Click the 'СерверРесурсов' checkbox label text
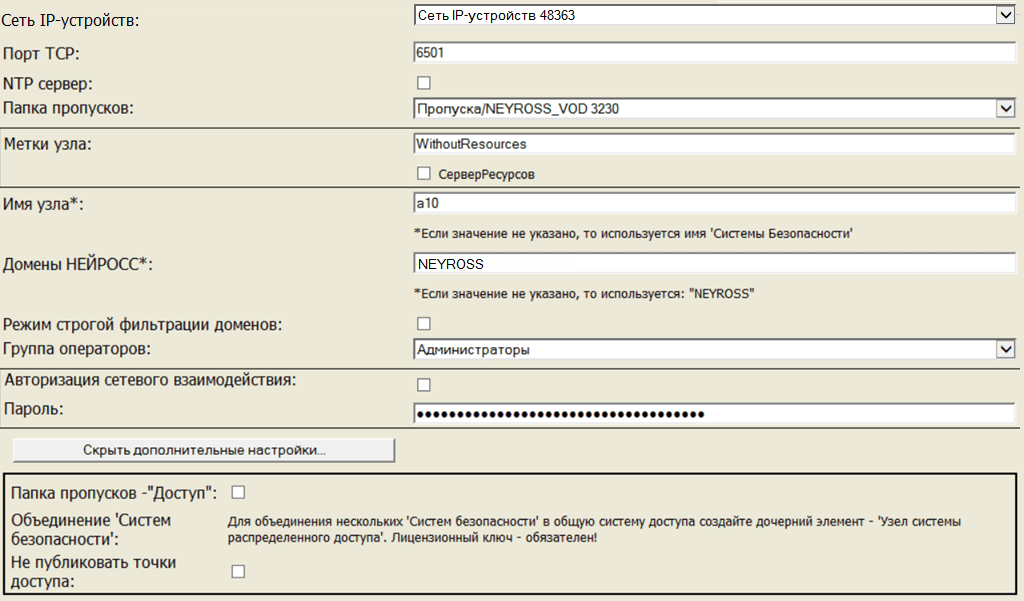The height and width of the screenshot is (601, 1024). 488,174
